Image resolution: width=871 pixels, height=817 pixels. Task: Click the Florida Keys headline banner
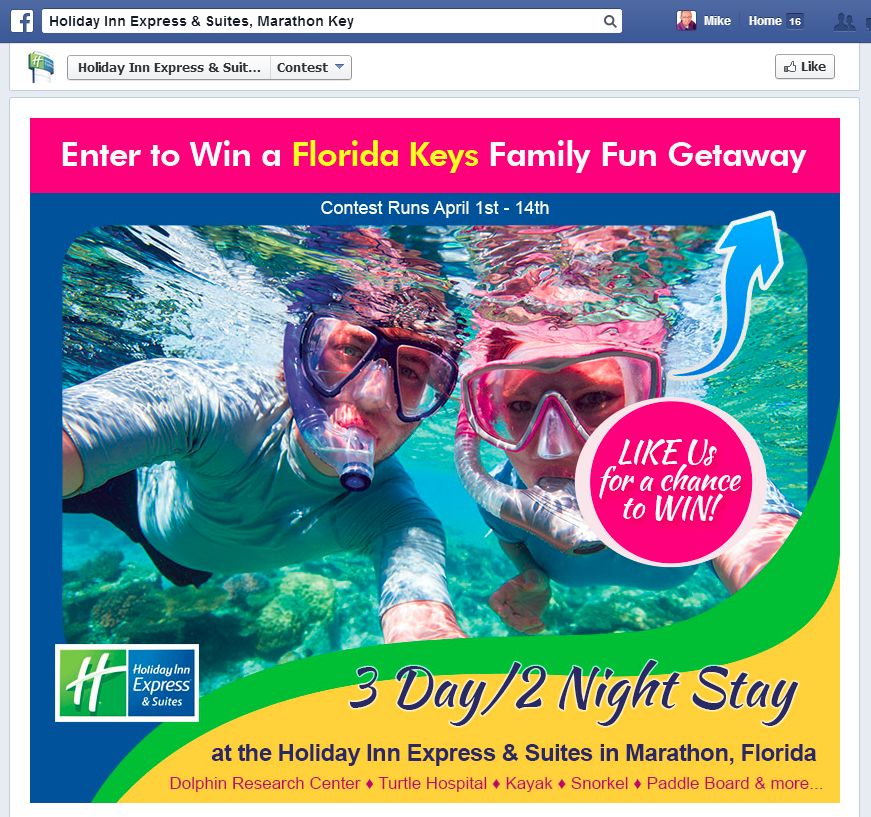(434, 155)
